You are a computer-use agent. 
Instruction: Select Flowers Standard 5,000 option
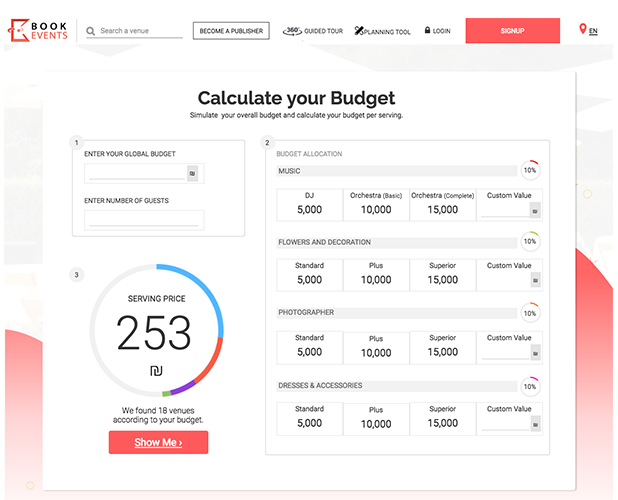click(x=309, y=275)
